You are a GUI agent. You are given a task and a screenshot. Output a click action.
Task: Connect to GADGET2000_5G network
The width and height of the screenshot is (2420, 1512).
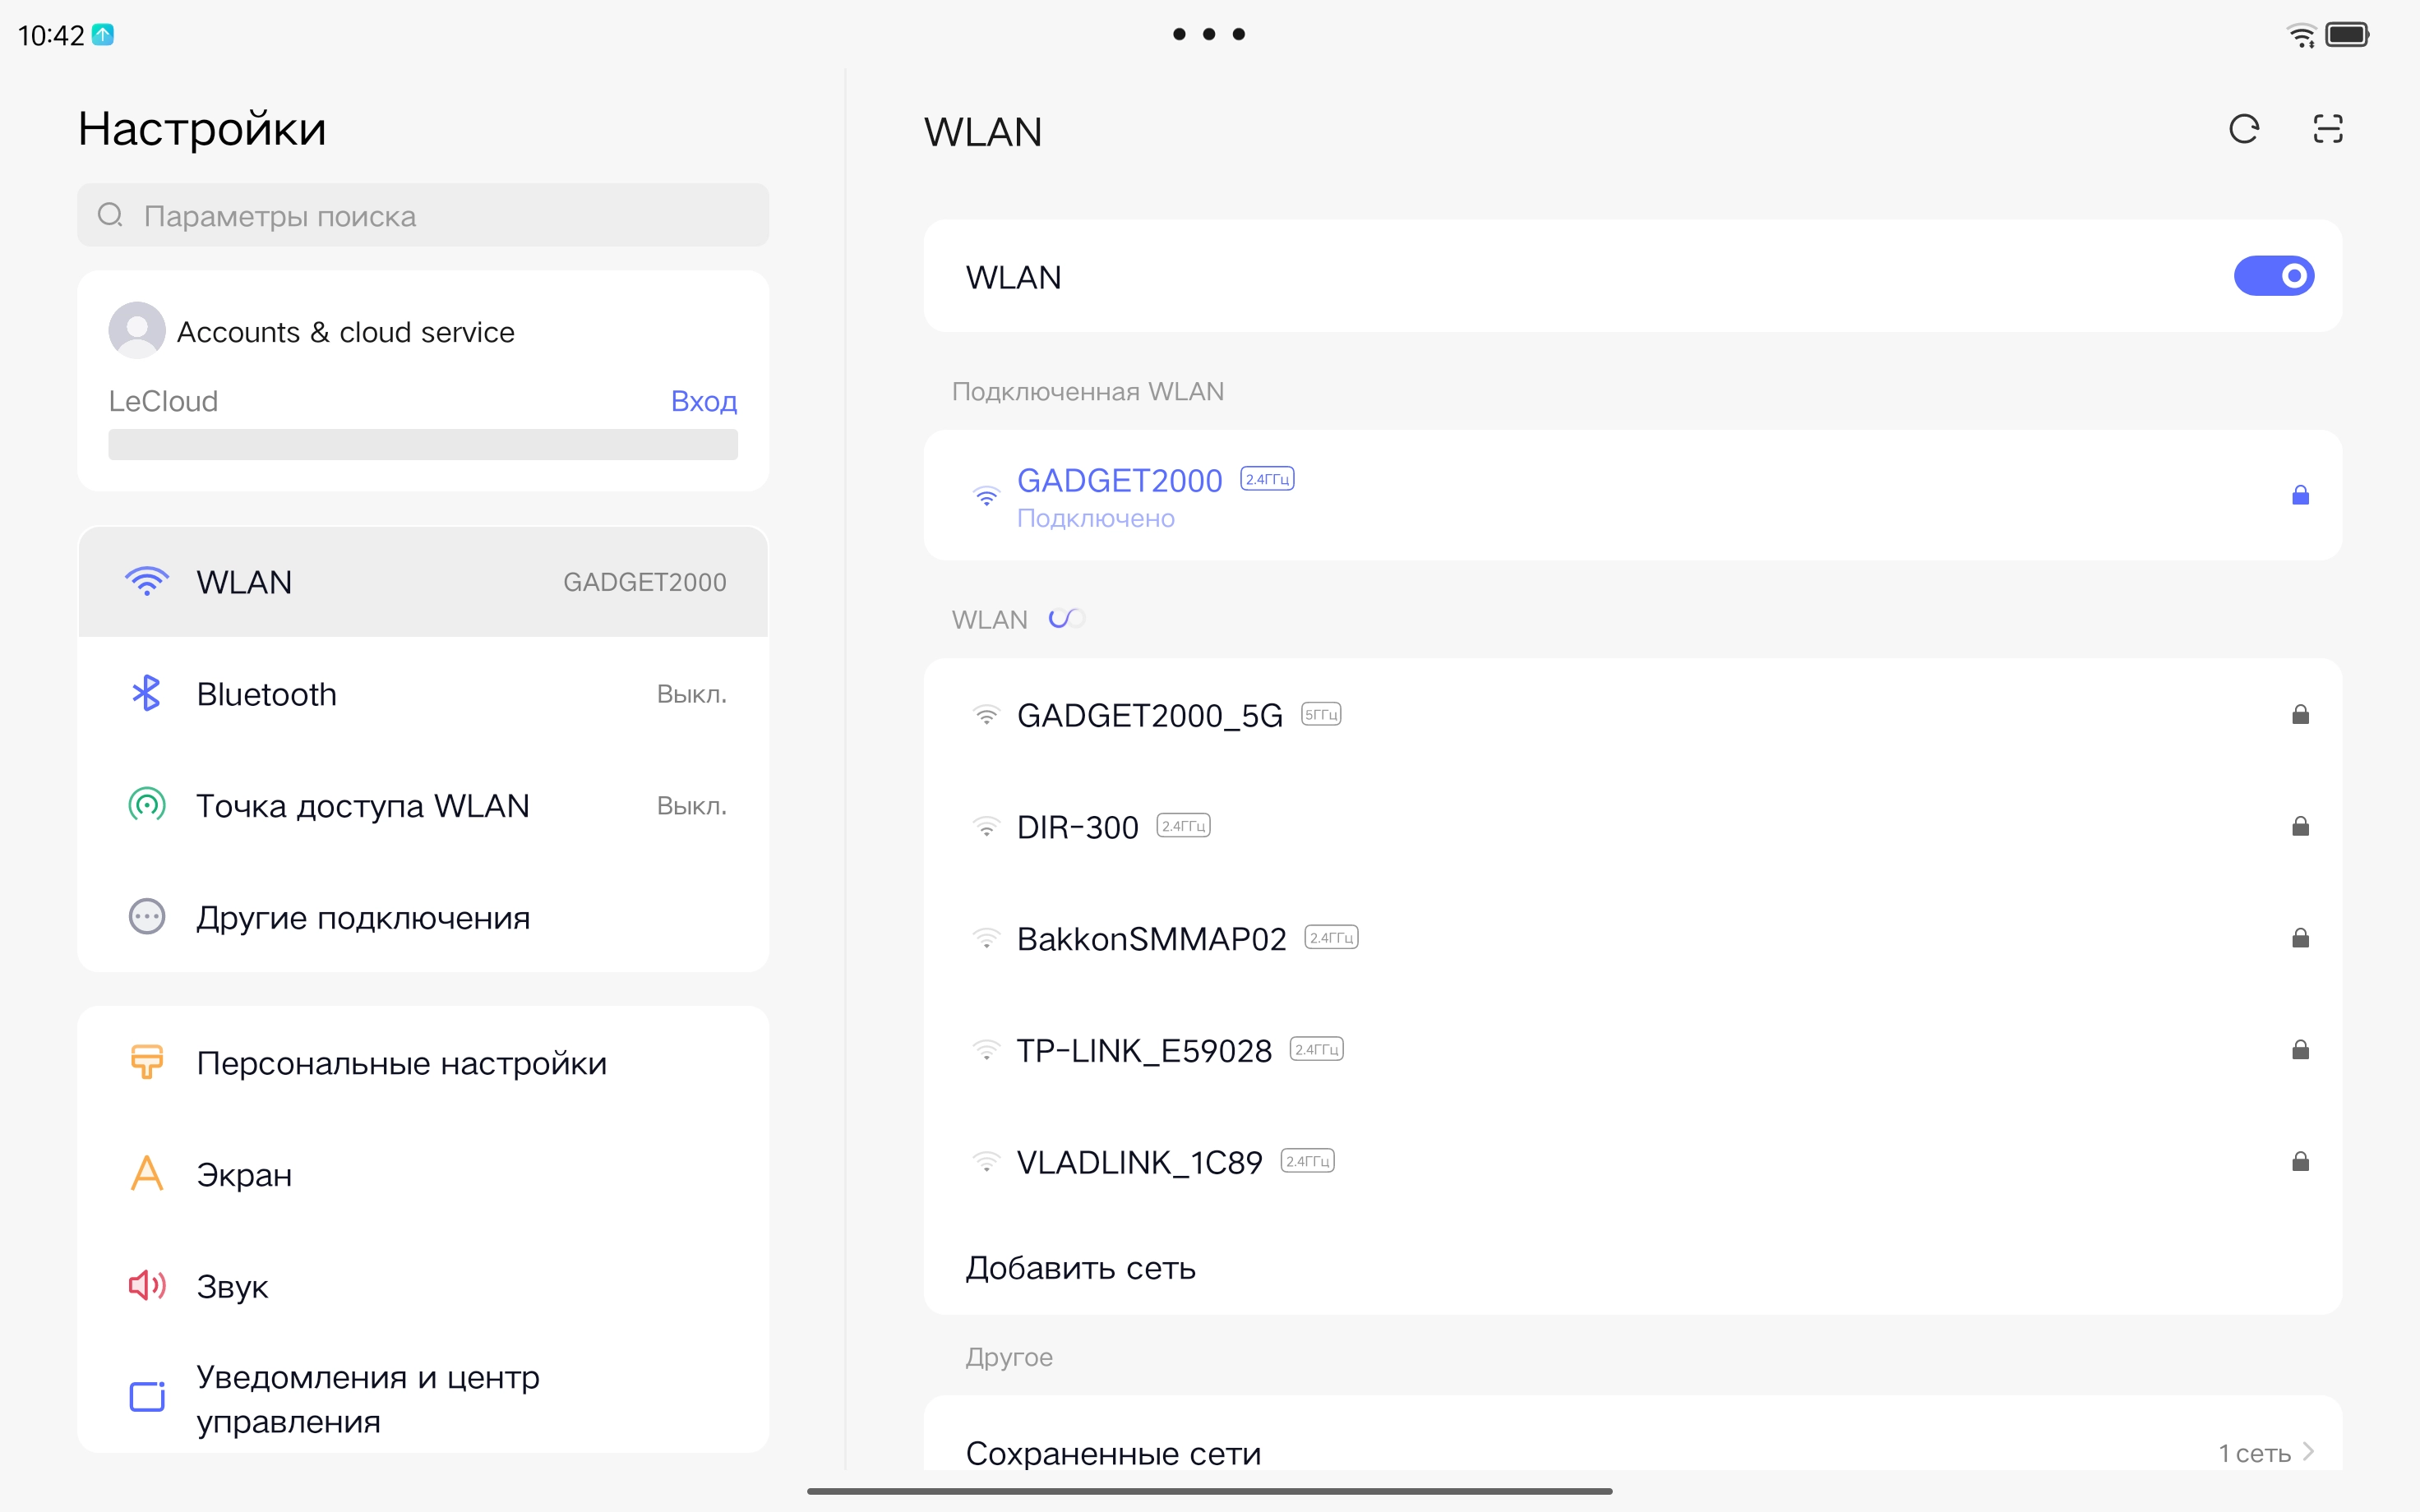click(1632, 715)
